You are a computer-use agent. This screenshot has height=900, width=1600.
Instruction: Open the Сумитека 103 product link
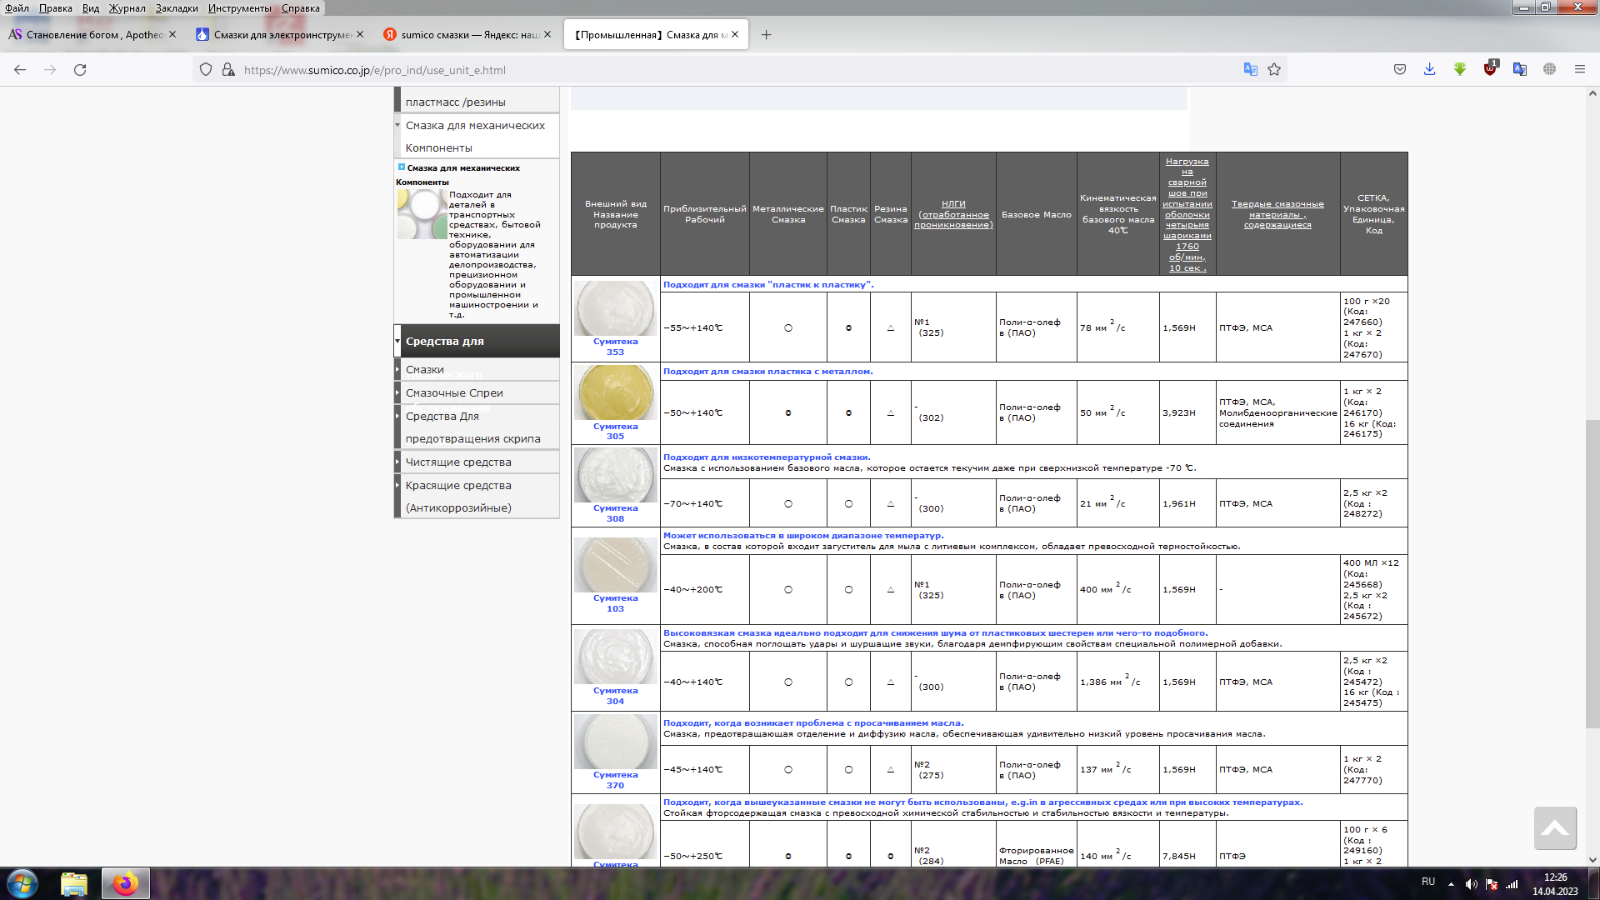615,603
